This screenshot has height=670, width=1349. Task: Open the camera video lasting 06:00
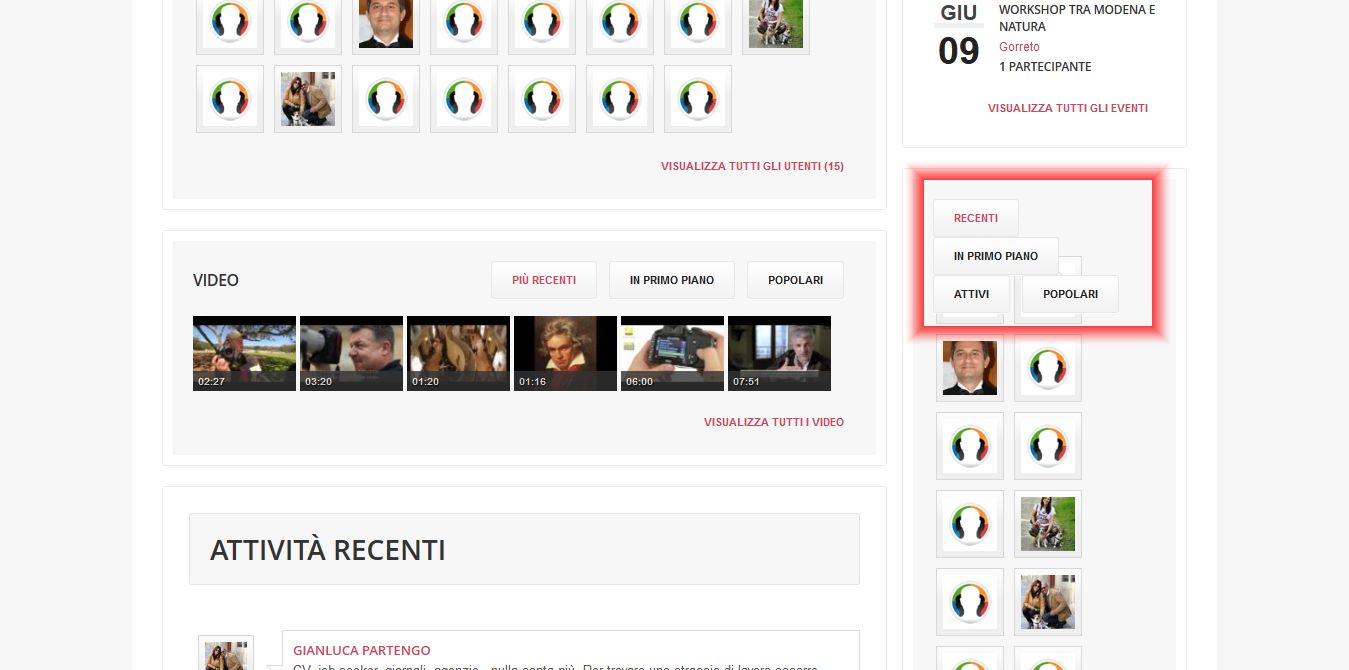672,353
